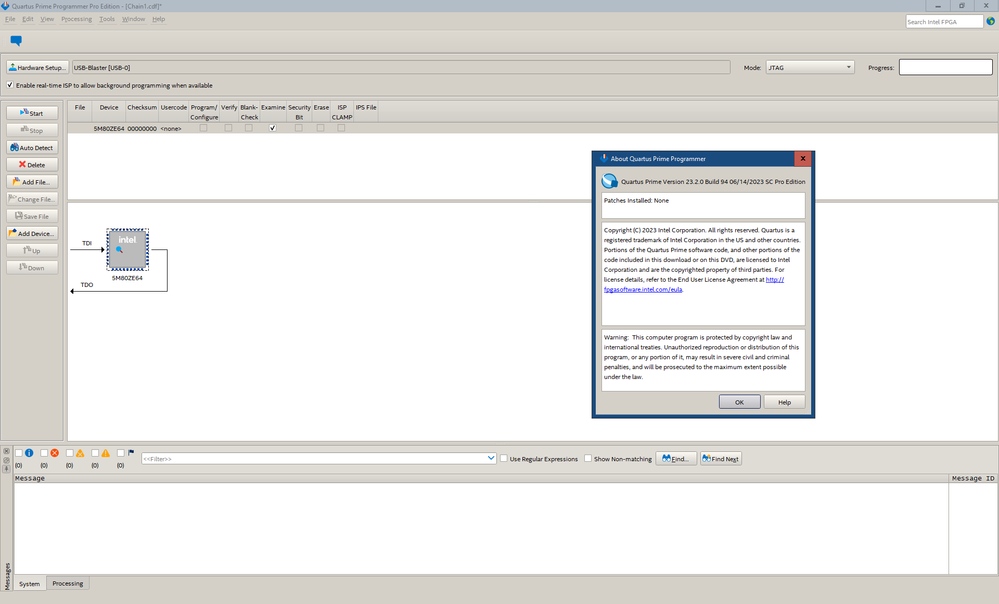This screenshot has width=999, height=604.
Task: Open Hardware Setup
Action: point(37,68)
